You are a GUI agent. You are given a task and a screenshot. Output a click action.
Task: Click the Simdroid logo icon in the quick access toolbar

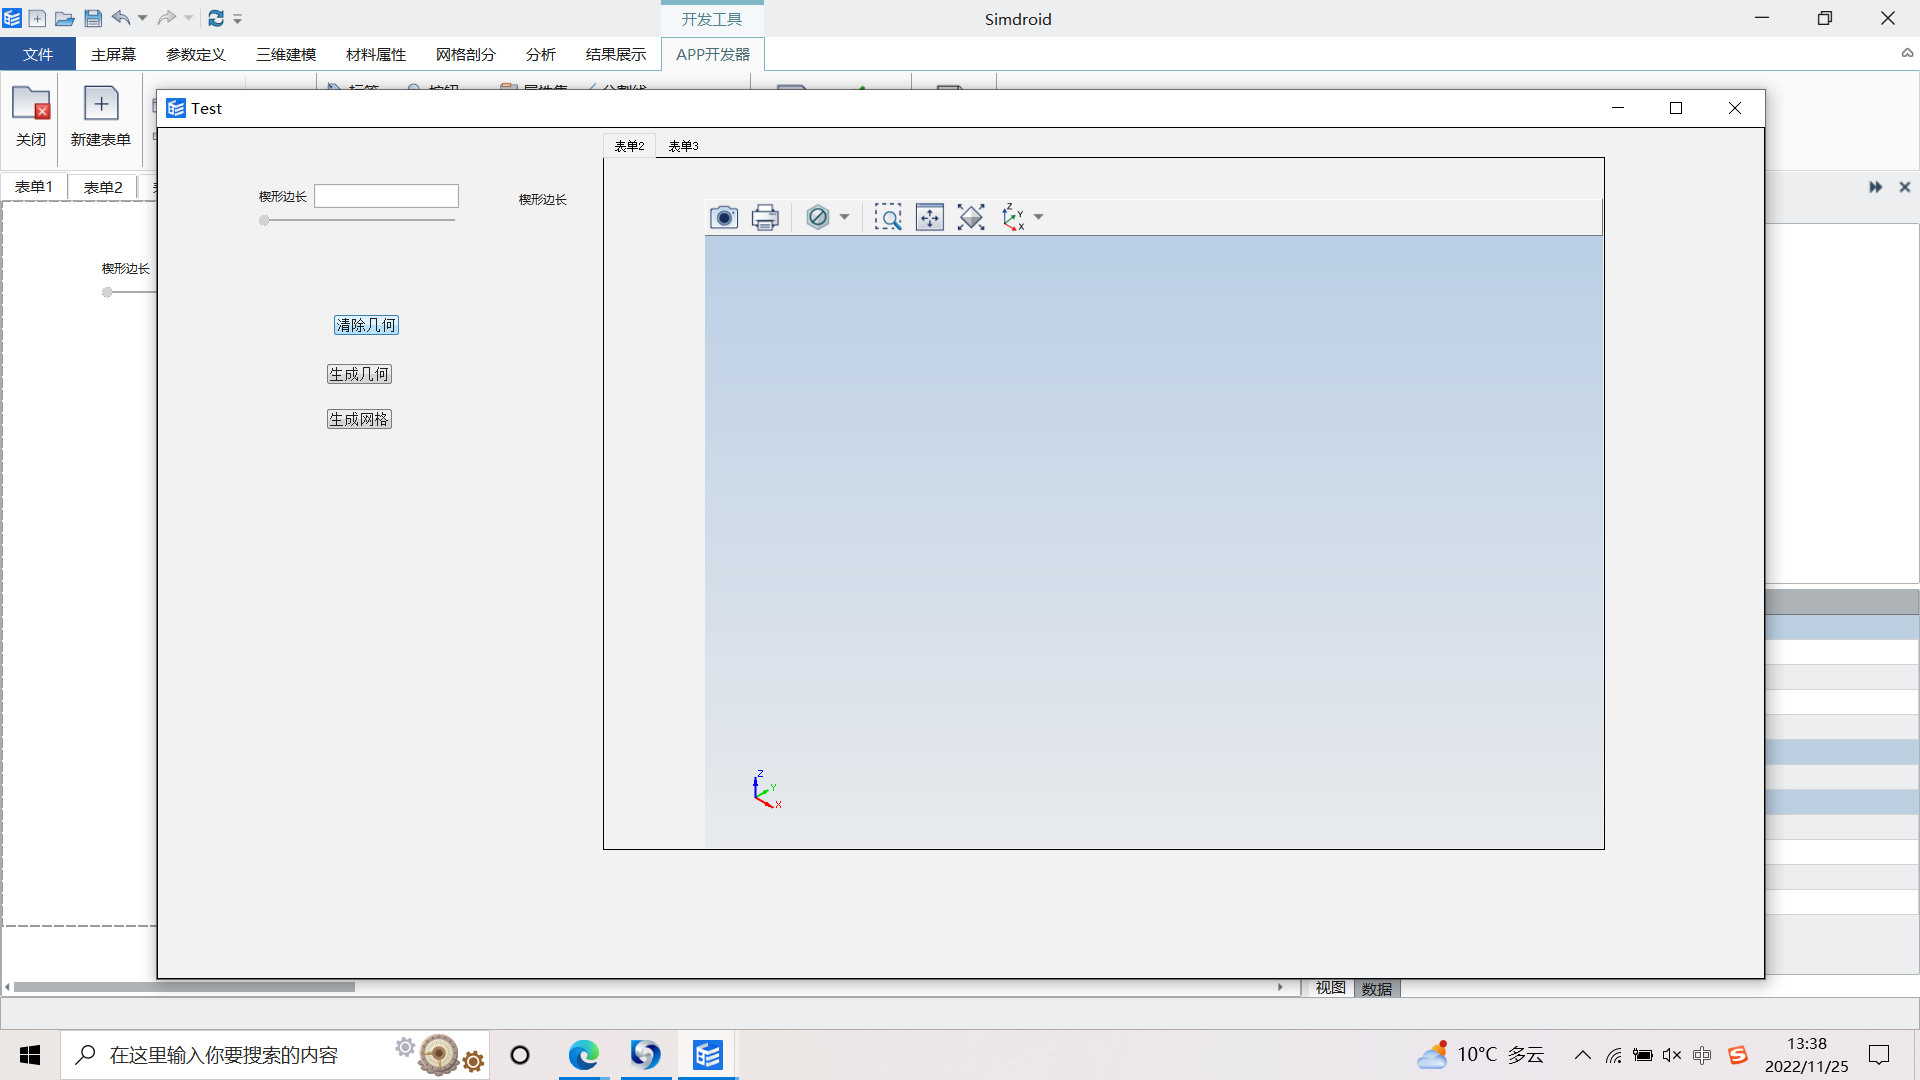point(12,18)
